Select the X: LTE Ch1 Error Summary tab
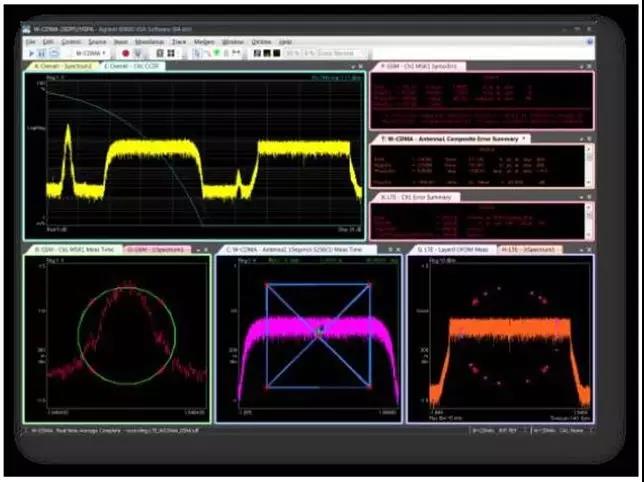This screenshot has height=482, width=644. pyautogui.click(x=417, y=197)
